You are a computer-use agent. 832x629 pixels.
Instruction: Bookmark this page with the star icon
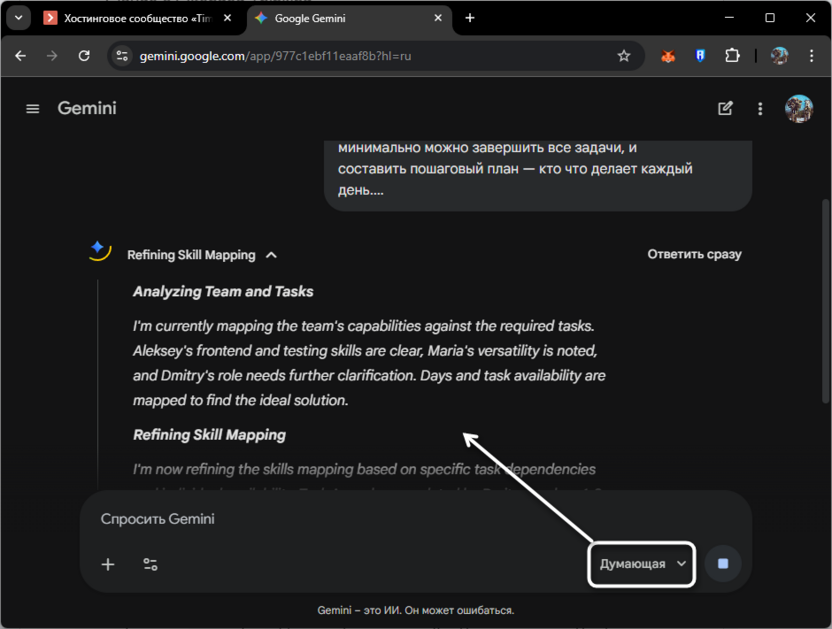point(624,56)
